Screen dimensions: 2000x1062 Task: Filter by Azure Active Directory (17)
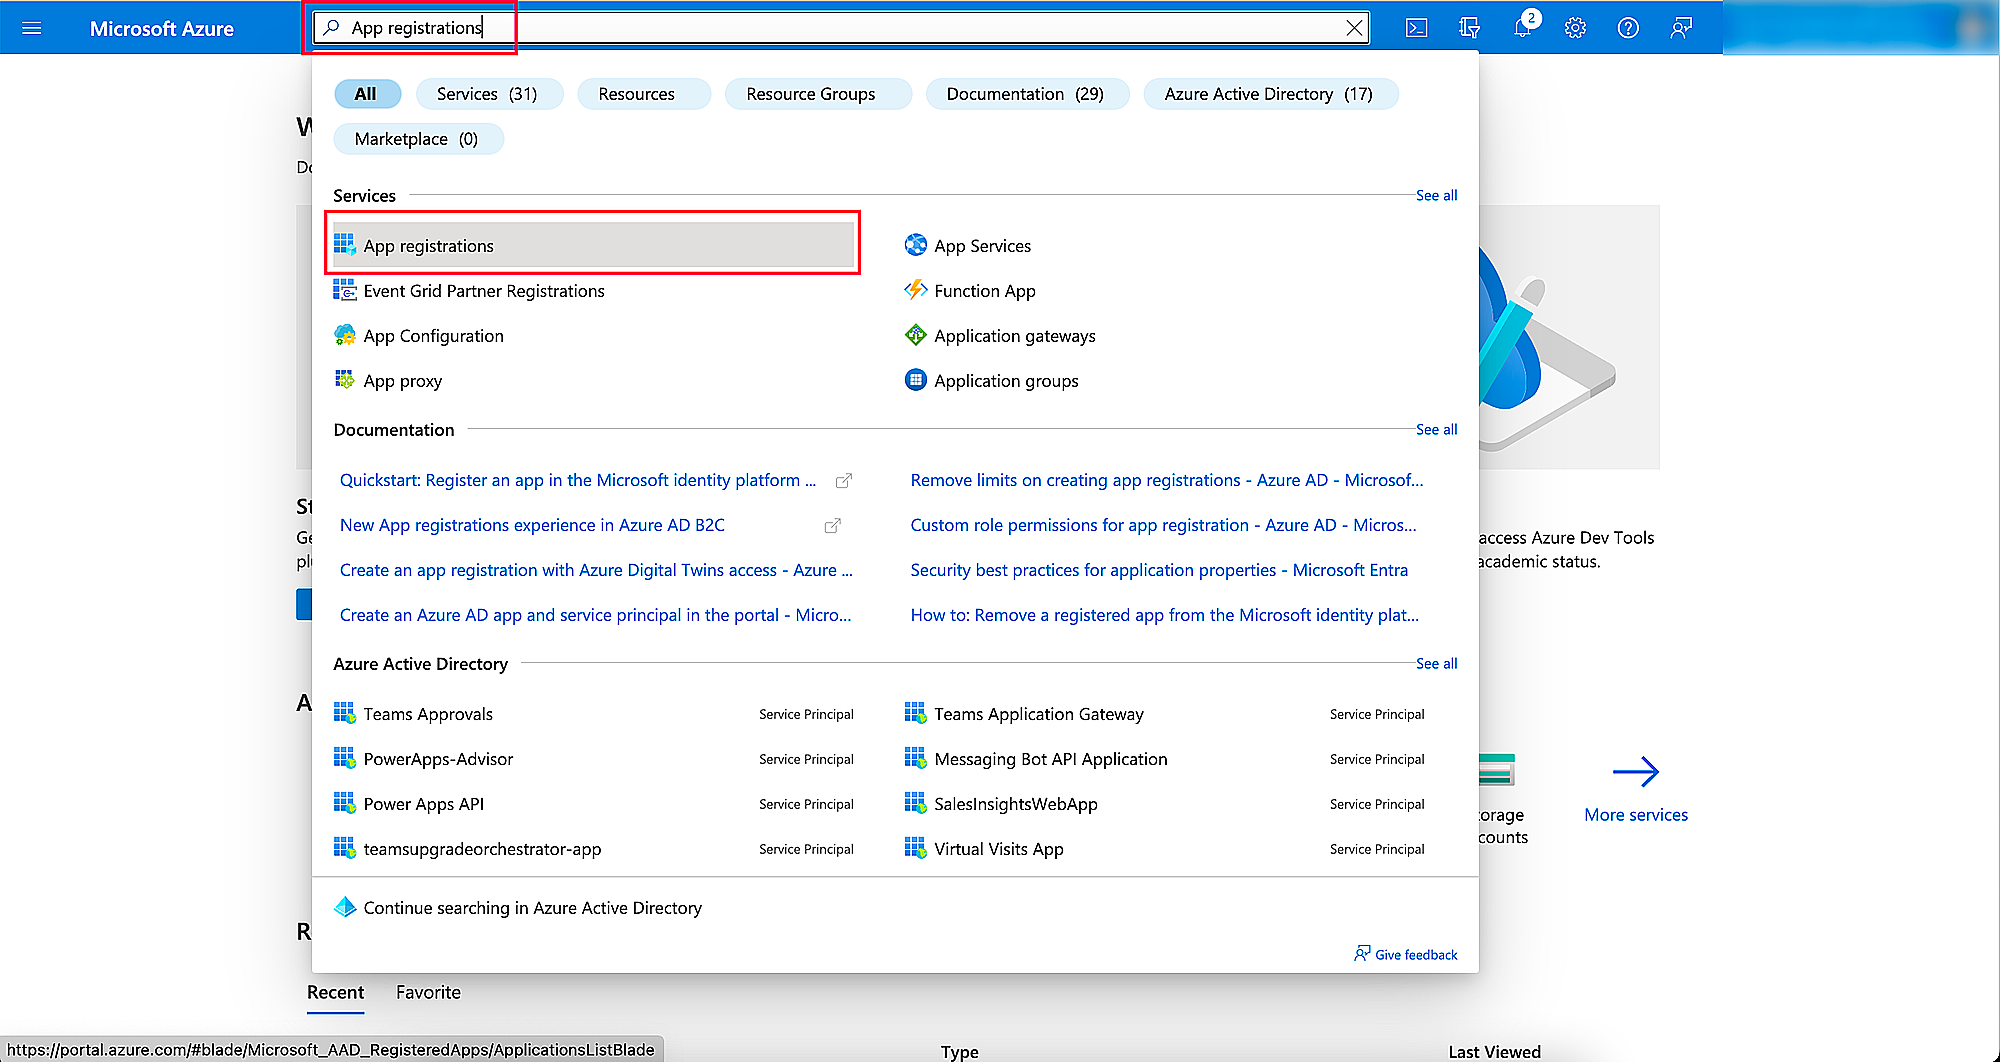(1269, 94)
